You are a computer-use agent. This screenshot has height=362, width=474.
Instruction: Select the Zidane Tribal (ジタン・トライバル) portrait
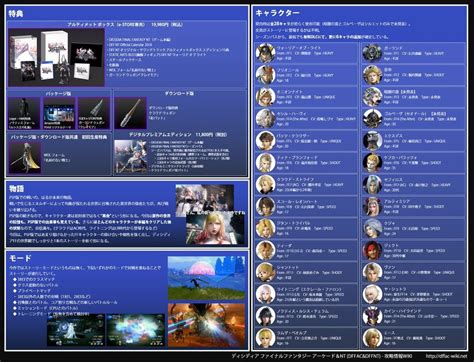pyautogui.click(x=265, y=228)
